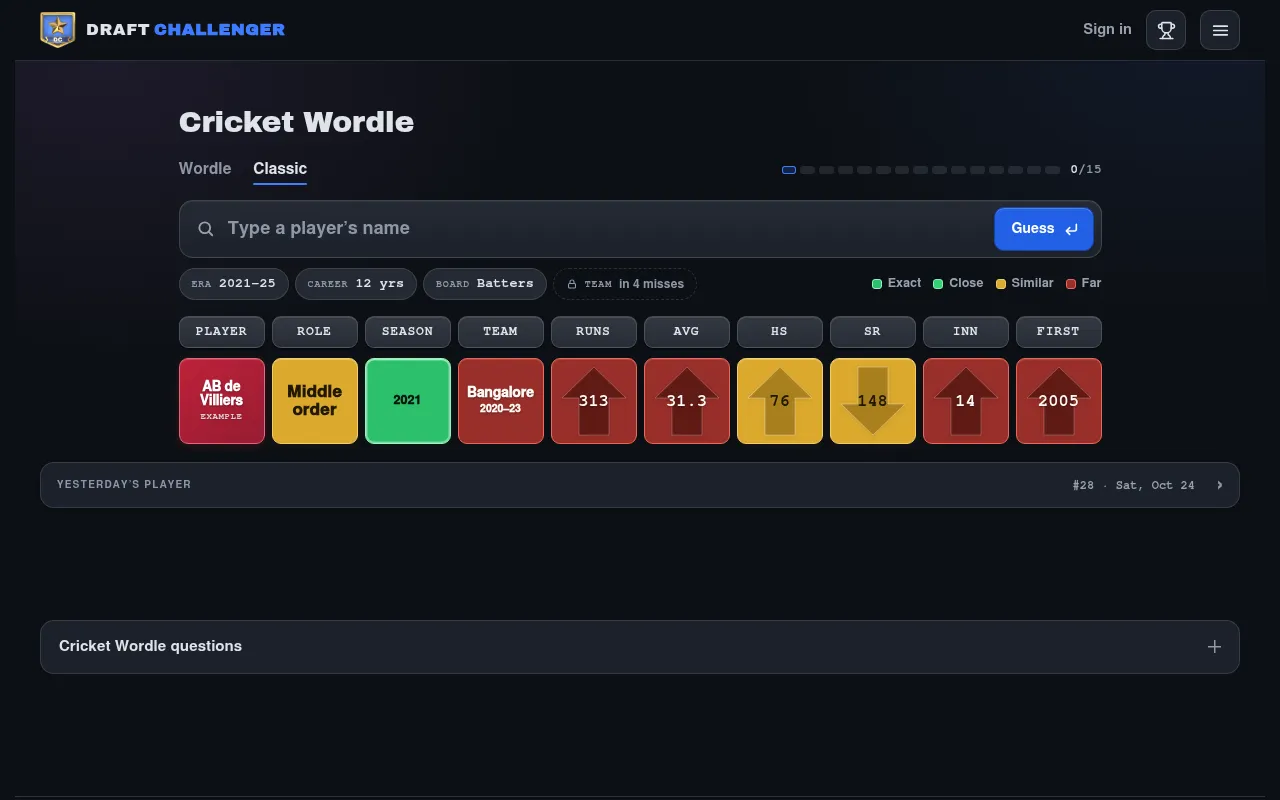Image resolution: width=1280 pixels, height=800 pixels.
Task: Click the Bangalore 2020–23 team tile
Action: [x=501, y=401]
